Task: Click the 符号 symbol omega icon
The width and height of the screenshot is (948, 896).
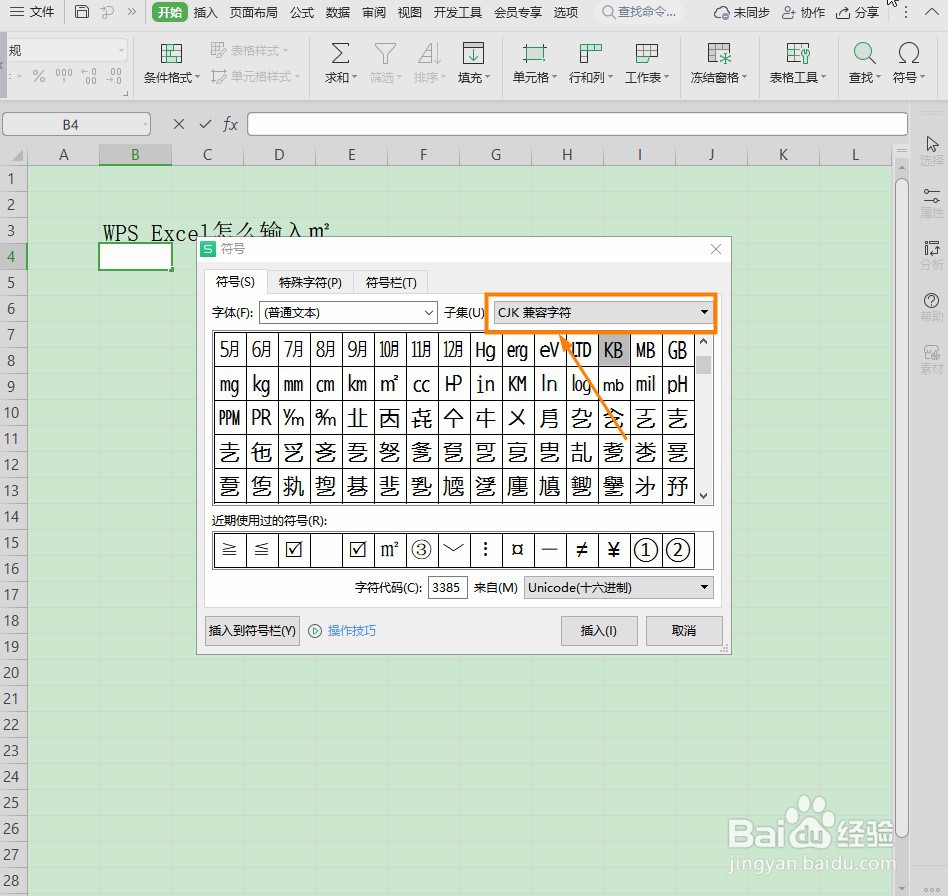Action: [x=909, y=53]
